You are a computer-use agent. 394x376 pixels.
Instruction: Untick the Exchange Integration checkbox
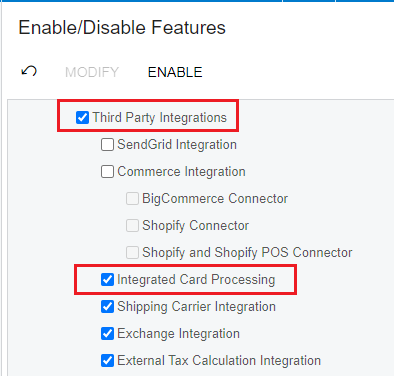coord(107,334)
